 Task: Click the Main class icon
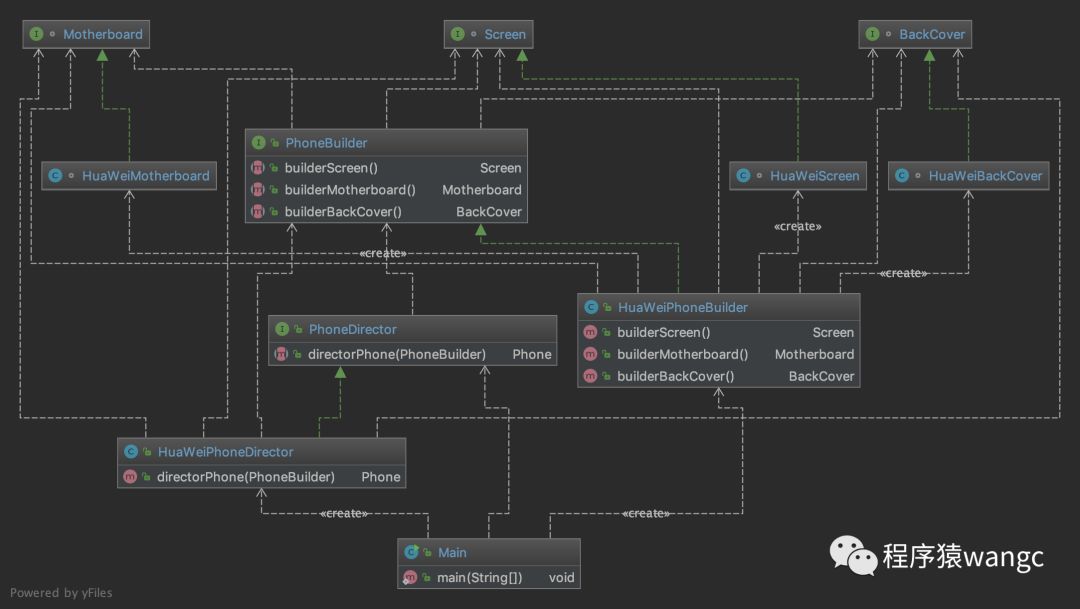tap(411, 552)
